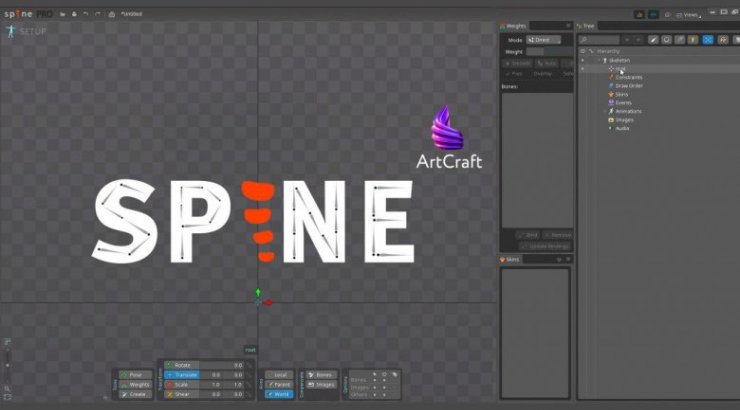
Task: Select the Weights tool
Action: coord(135,385)
